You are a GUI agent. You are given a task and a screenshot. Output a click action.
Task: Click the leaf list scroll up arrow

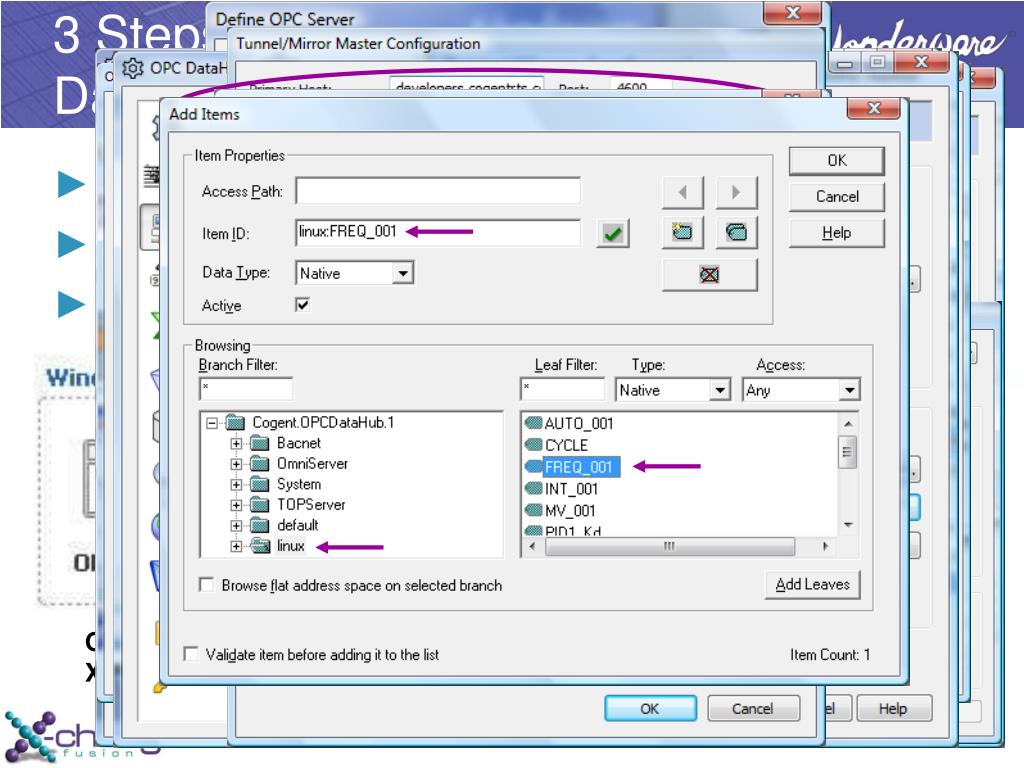tap(848, 423)
